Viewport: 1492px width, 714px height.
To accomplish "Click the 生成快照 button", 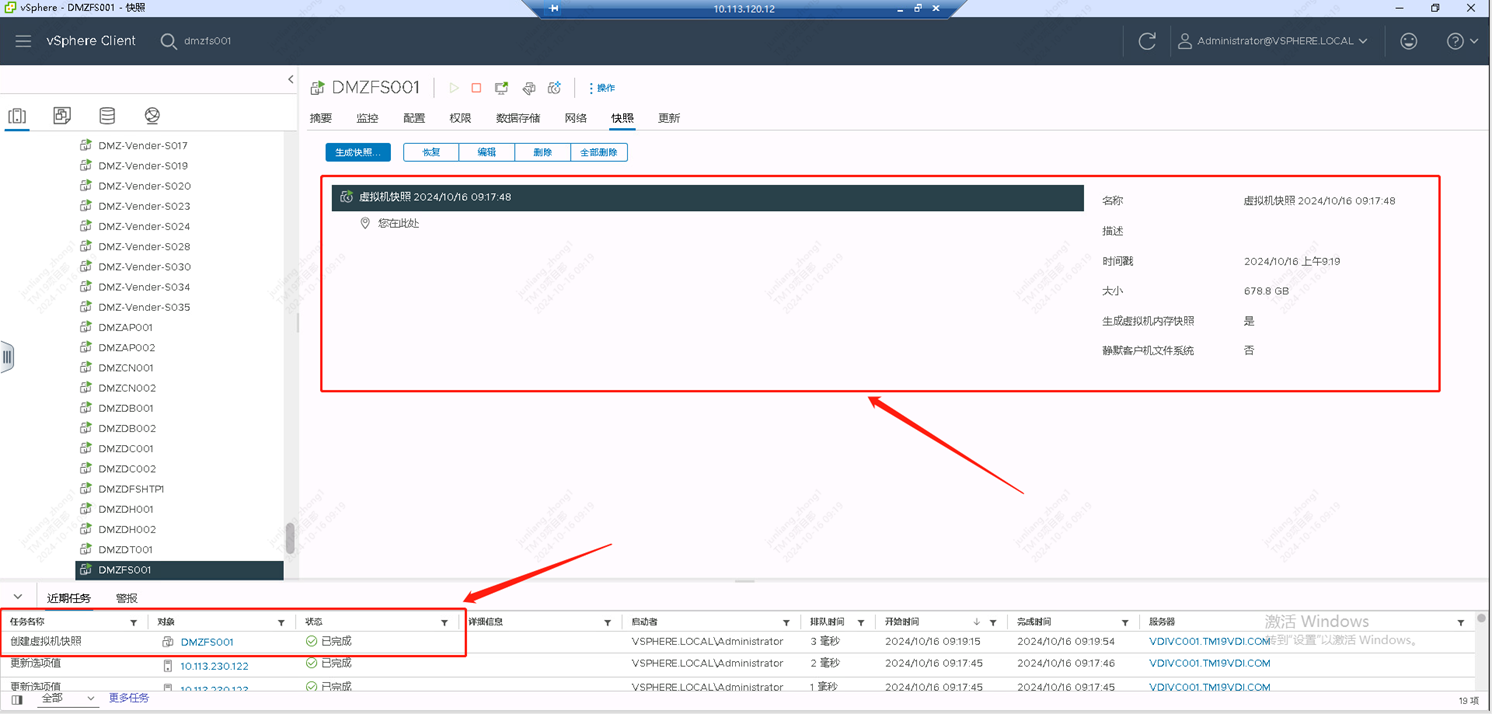I will 357,152.
